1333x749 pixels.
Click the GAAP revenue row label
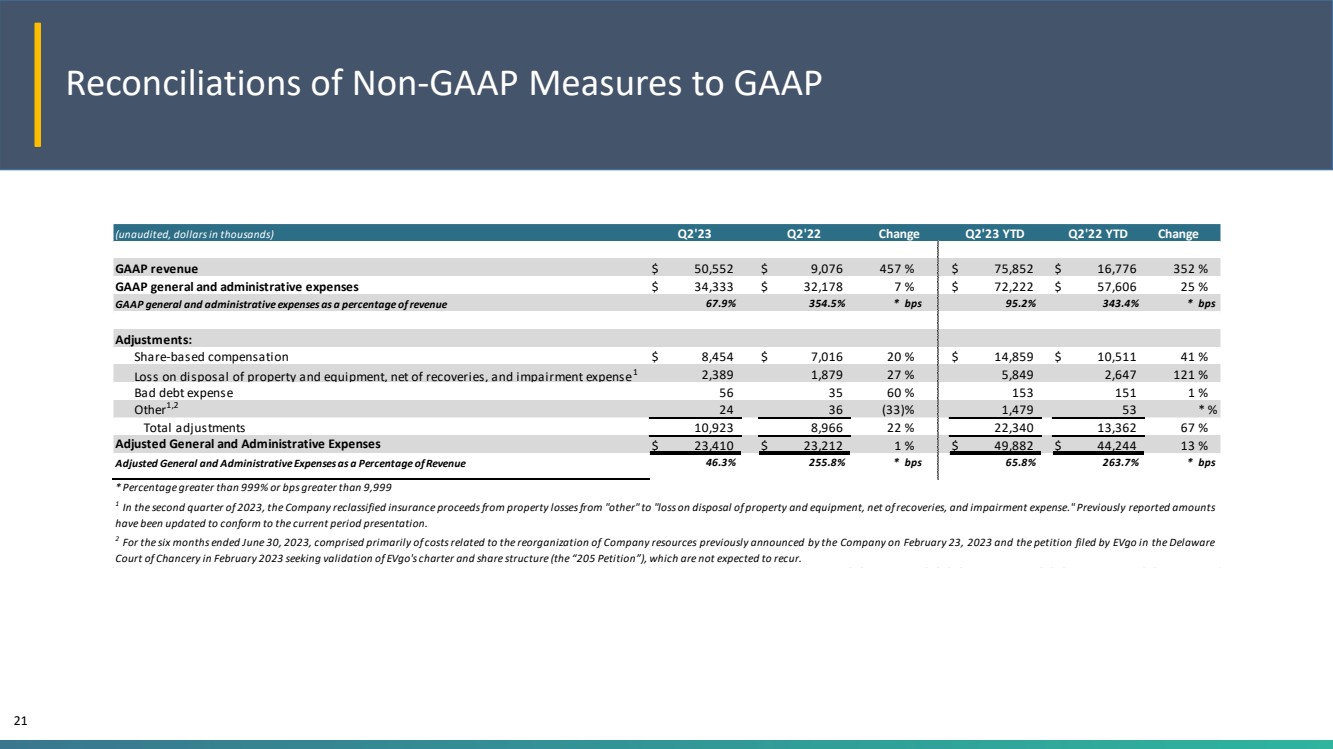pyautogui.click(x=156, y=269)
